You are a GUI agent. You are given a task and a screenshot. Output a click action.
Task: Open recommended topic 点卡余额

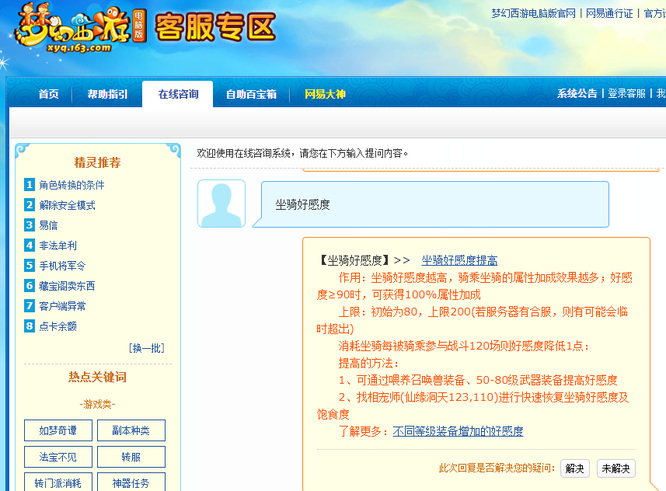coord(58,326)
